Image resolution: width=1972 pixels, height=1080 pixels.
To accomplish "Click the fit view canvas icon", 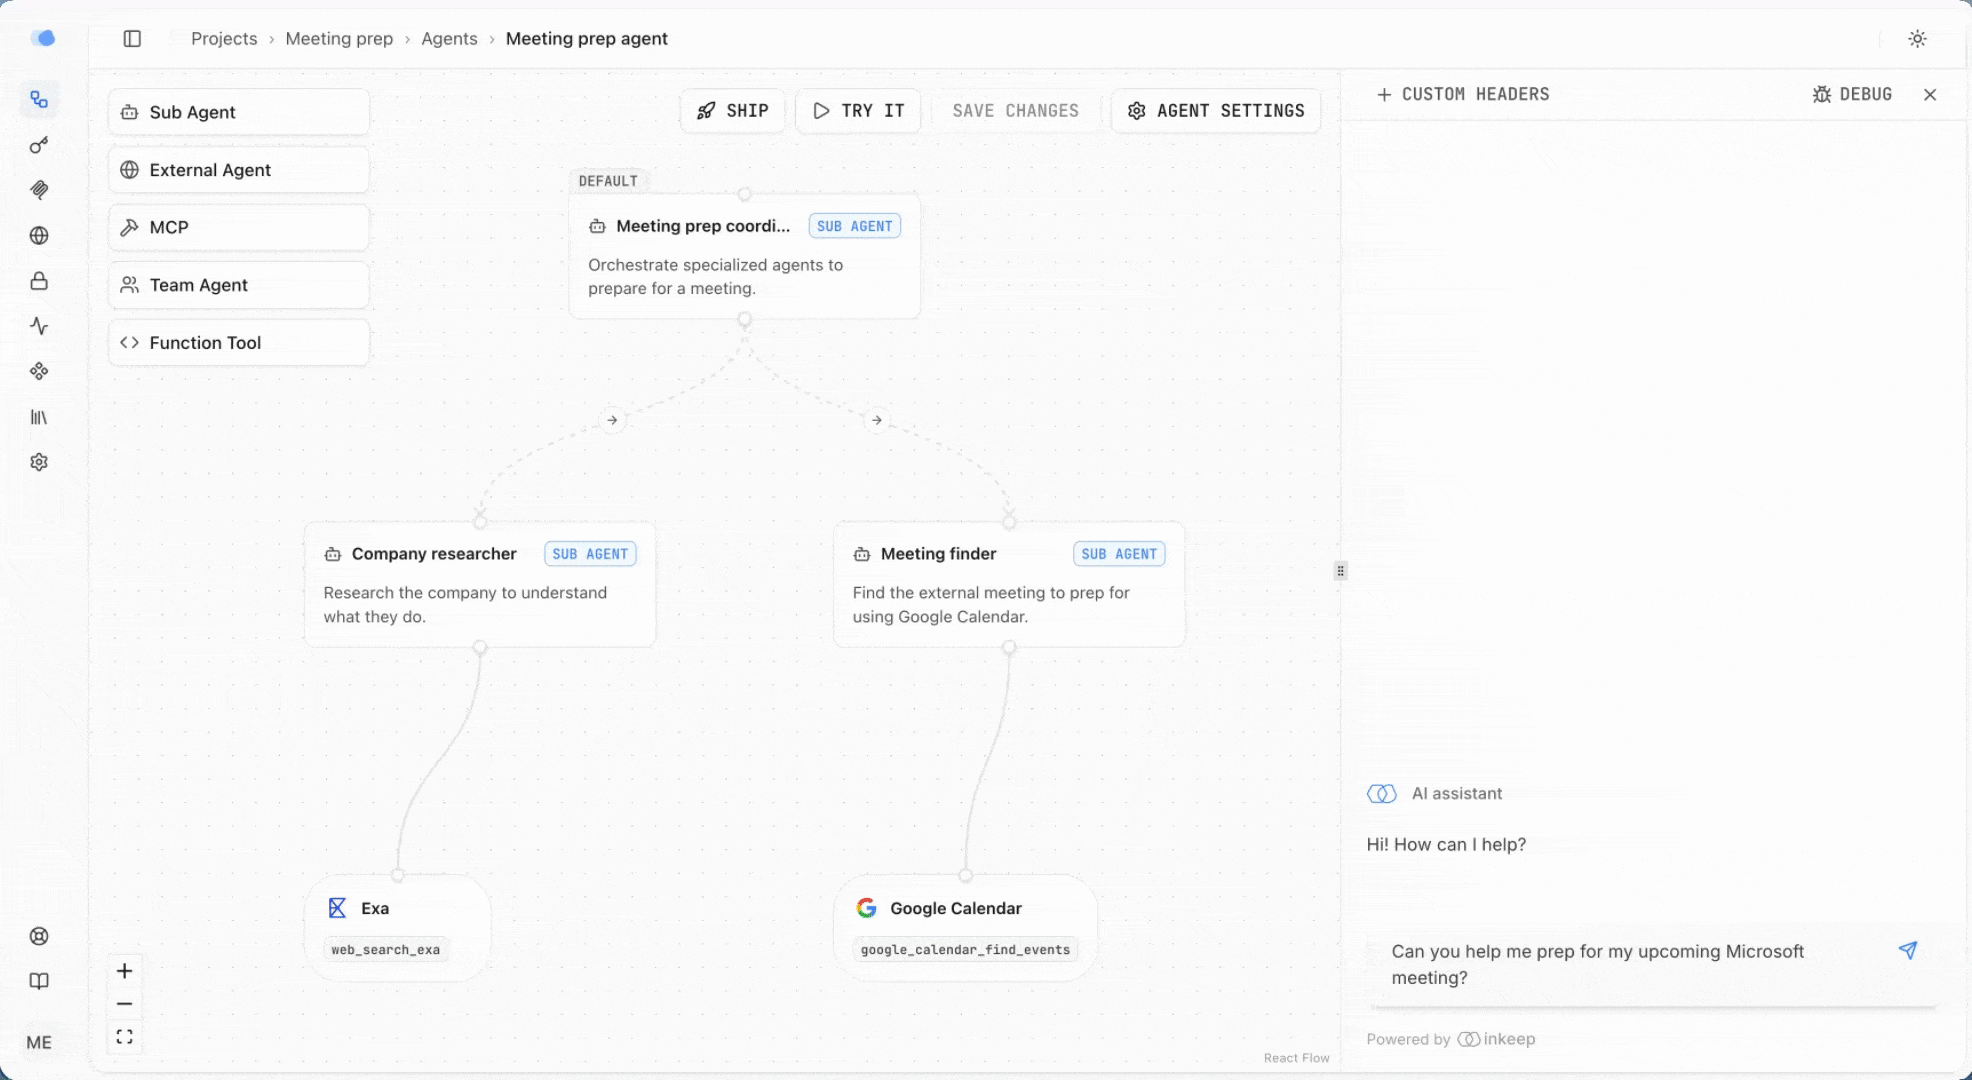I will click(x=124, y=1037).
